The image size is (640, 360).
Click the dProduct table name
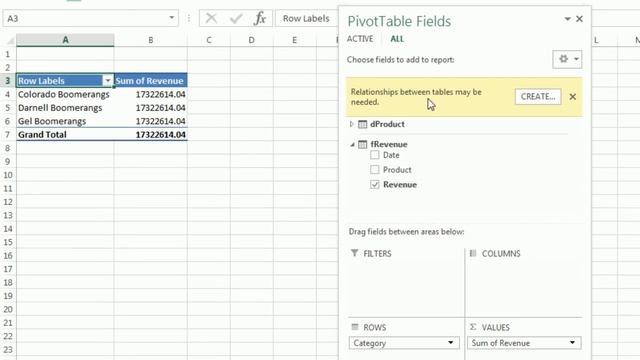pos(387,124)
